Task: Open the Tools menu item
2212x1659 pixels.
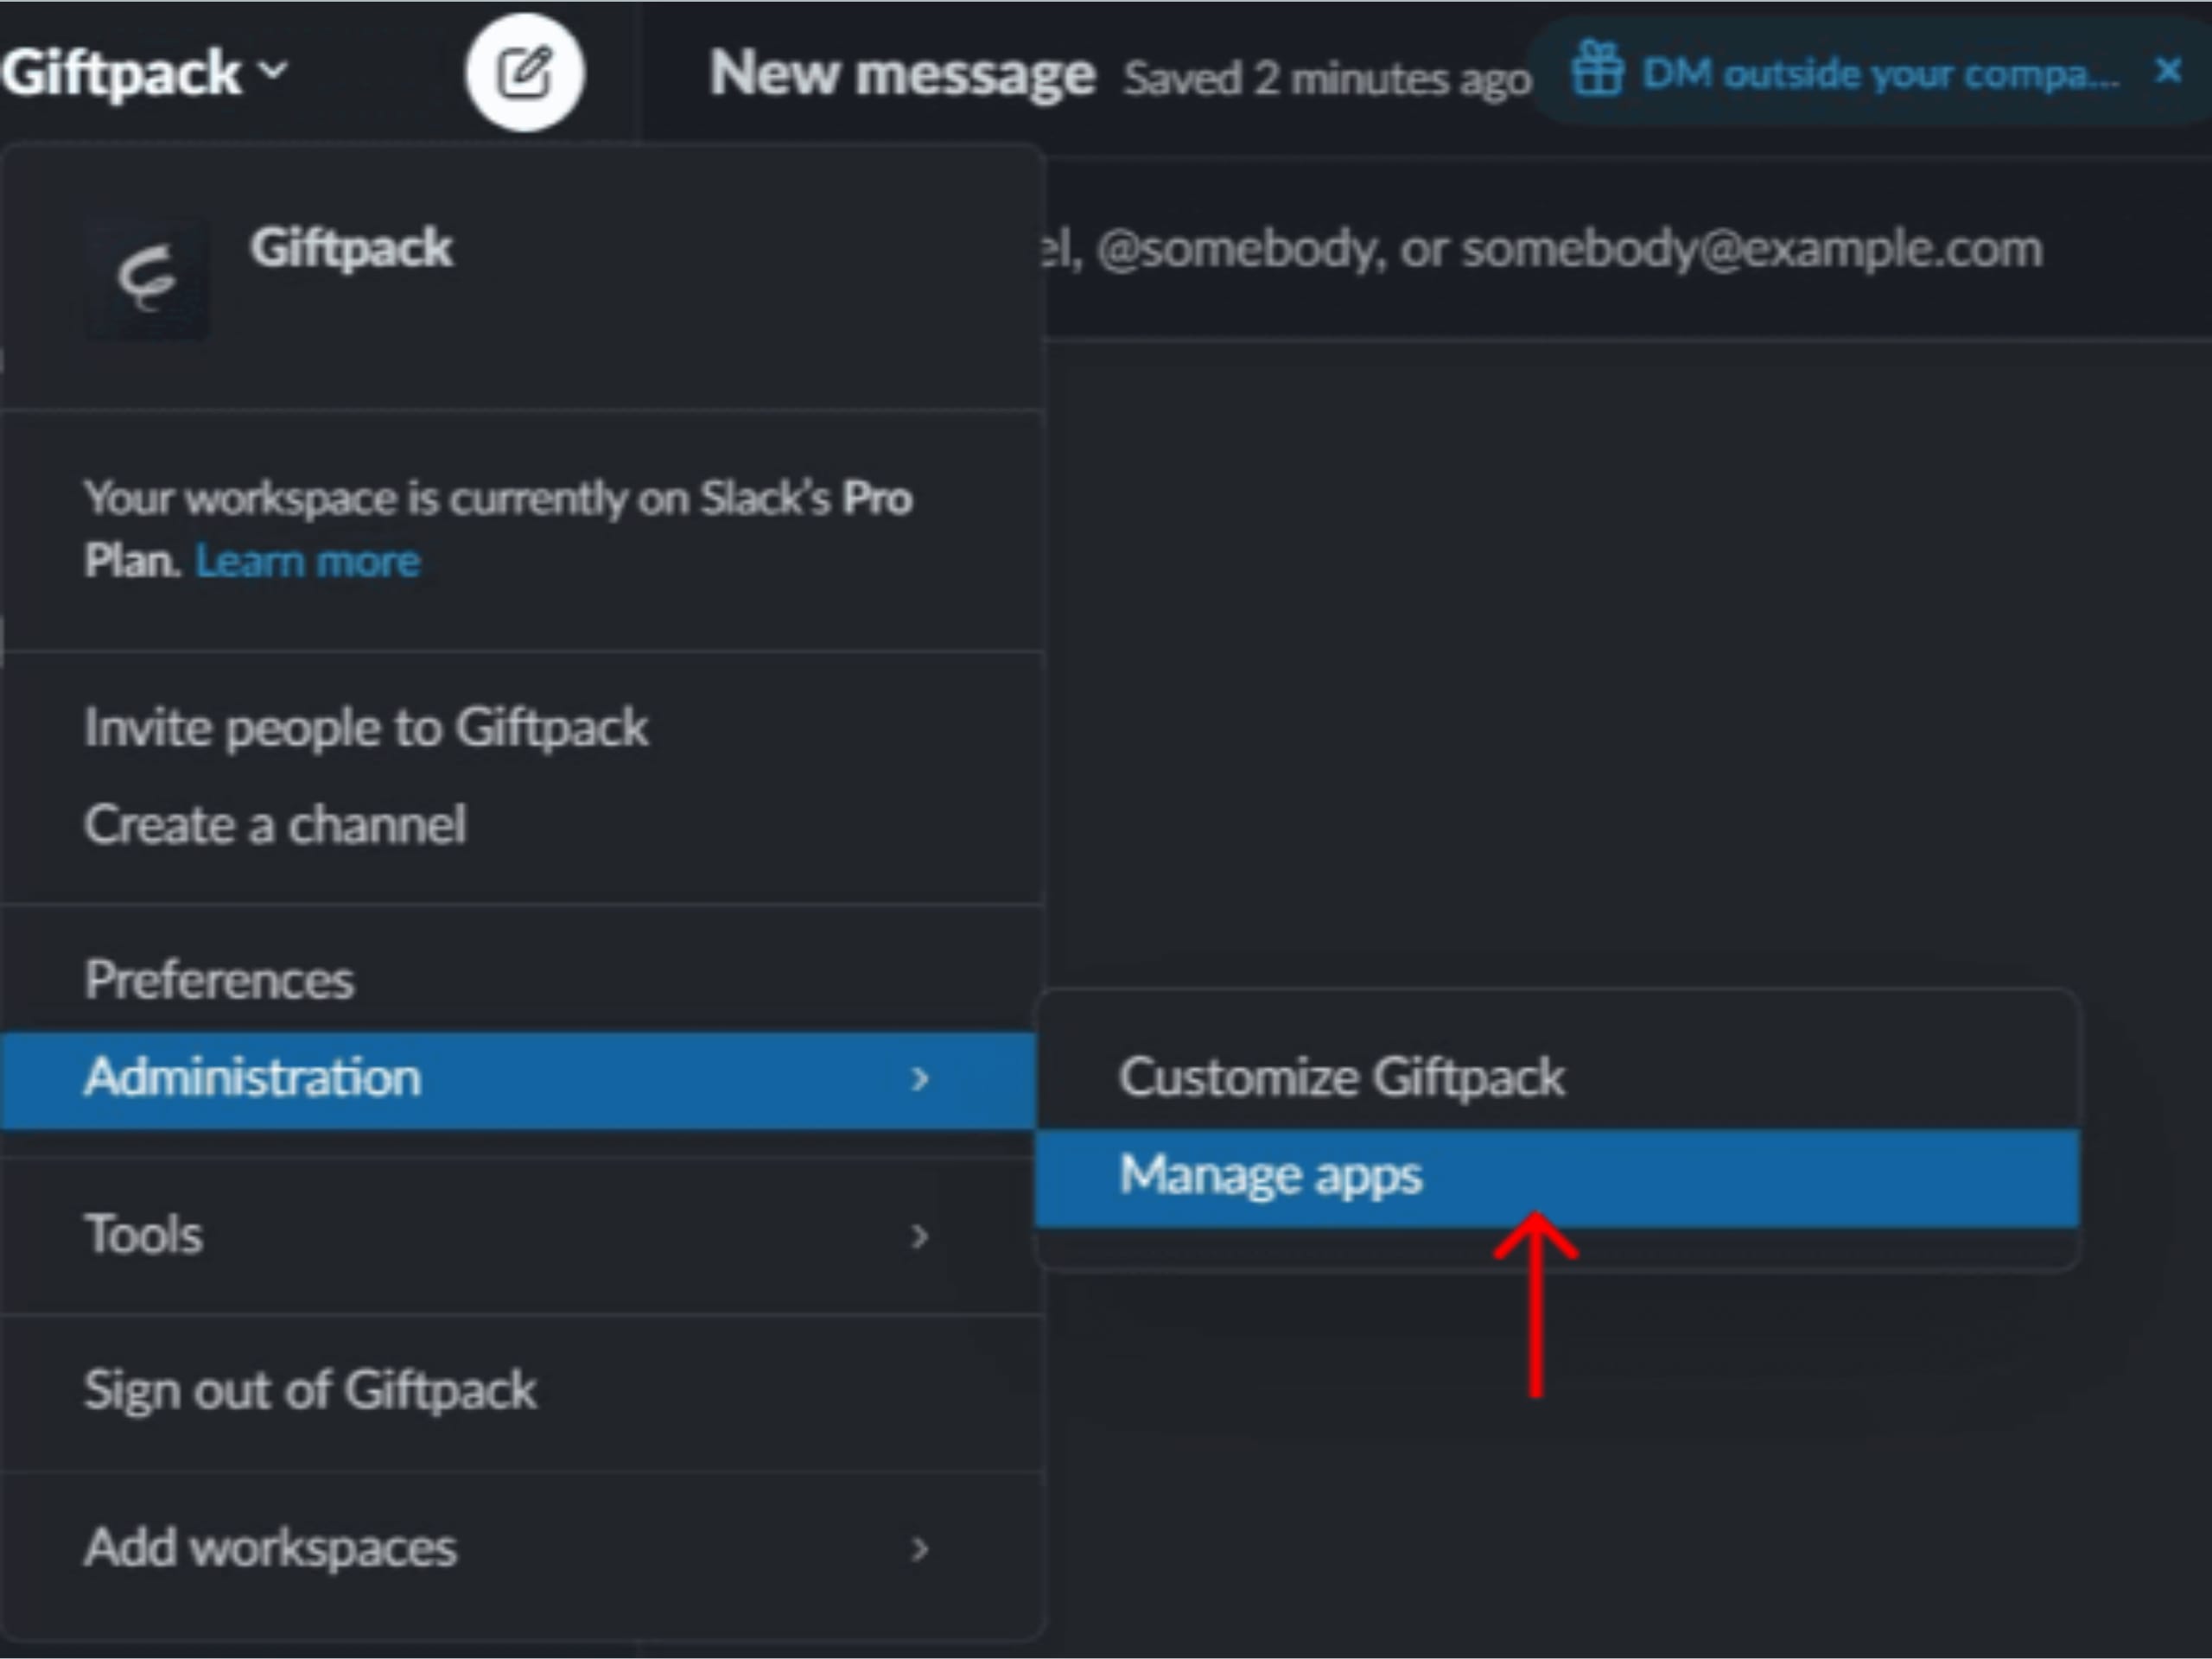Action: coord(520,1235)
